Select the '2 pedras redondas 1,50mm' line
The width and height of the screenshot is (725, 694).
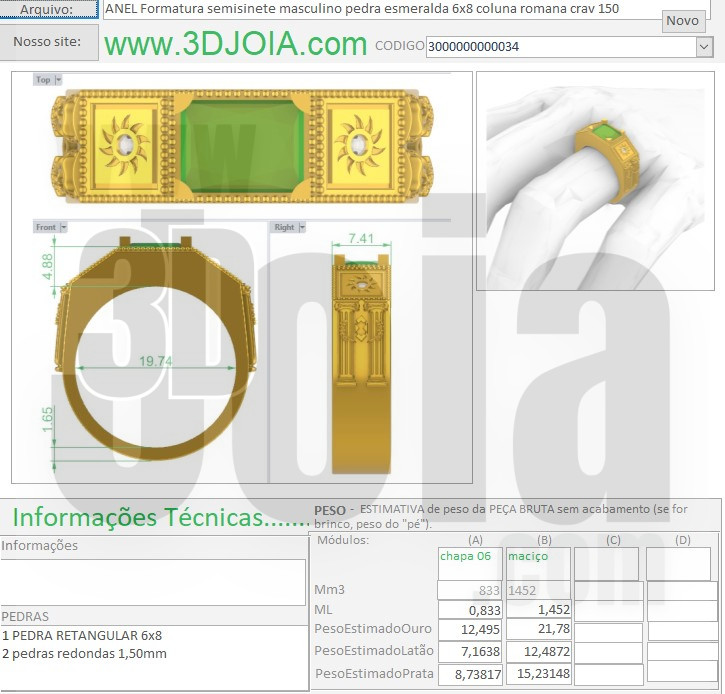click(x=84, y=654)
